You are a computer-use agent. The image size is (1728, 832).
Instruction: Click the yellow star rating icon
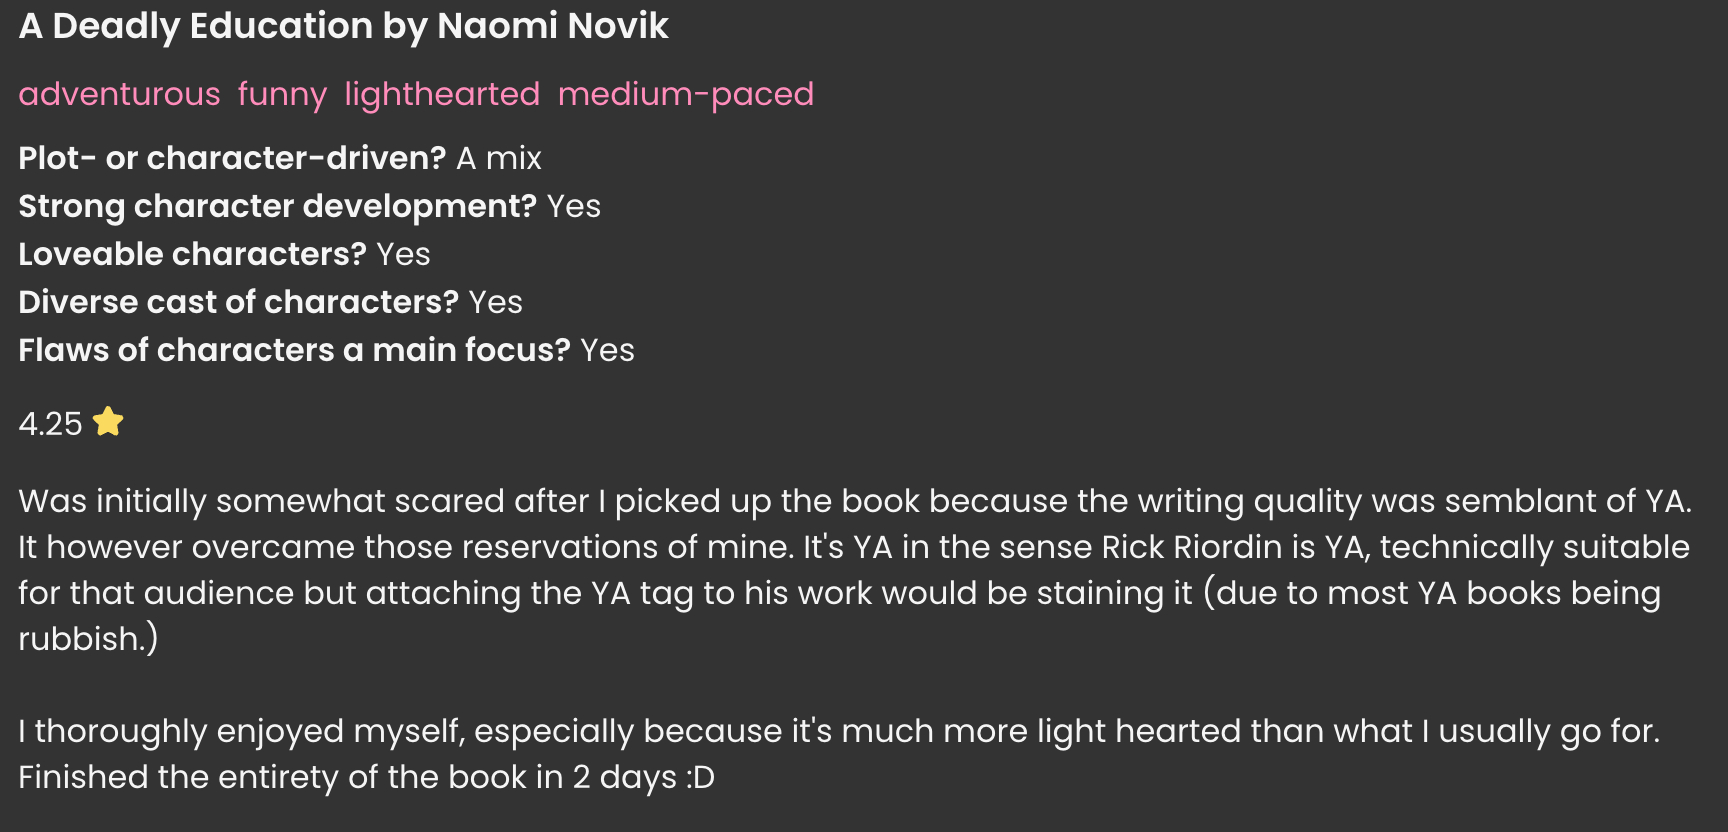coord(108,422)
